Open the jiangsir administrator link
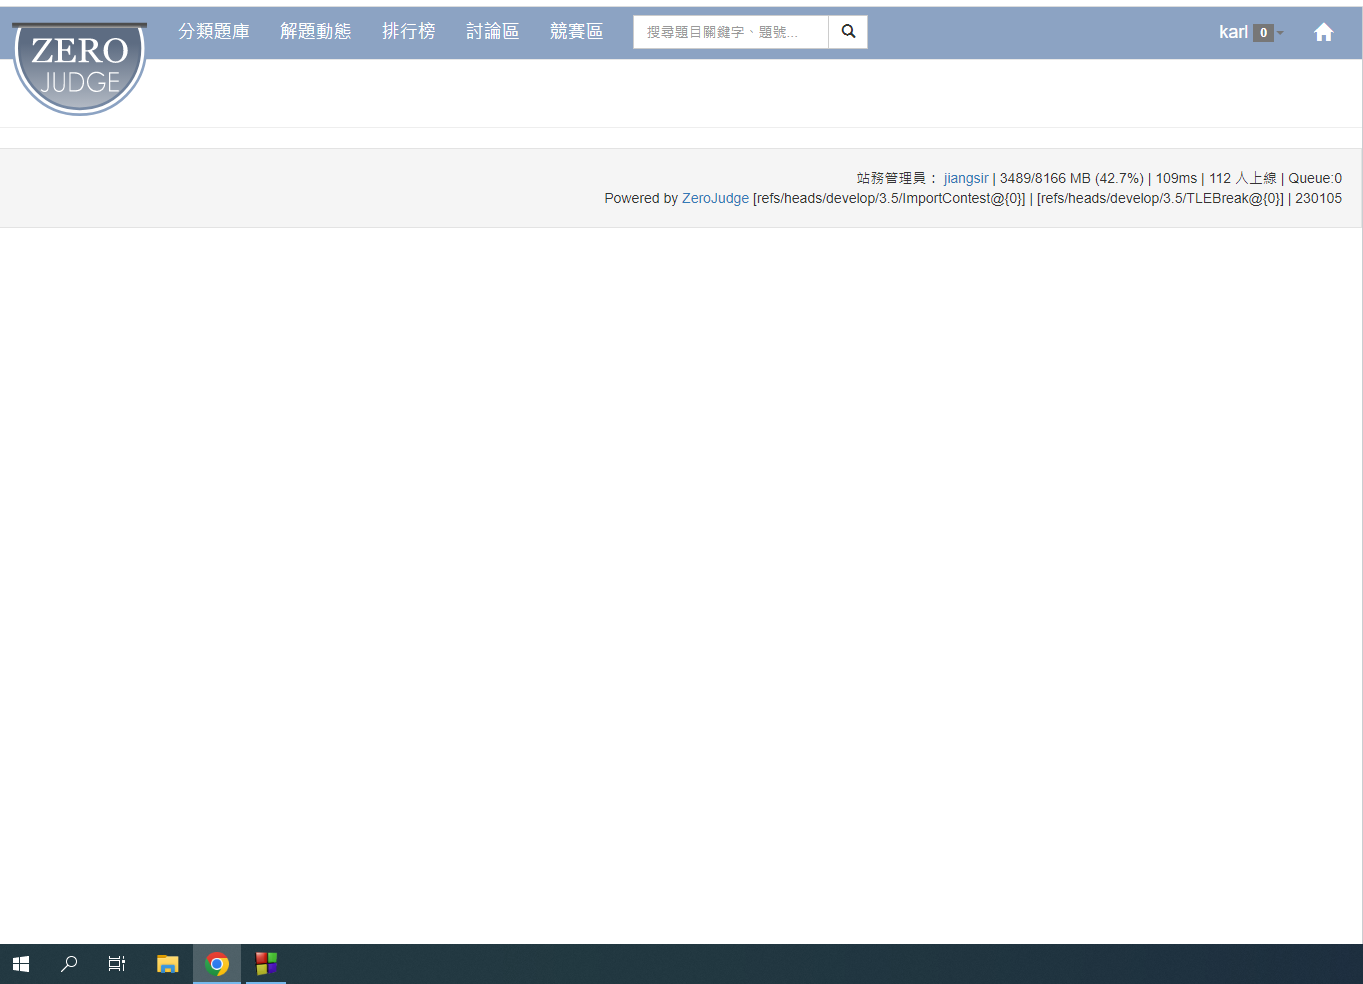Image resolution: width=1363 pixels, height=984 pixels. [x=966, y=178]
